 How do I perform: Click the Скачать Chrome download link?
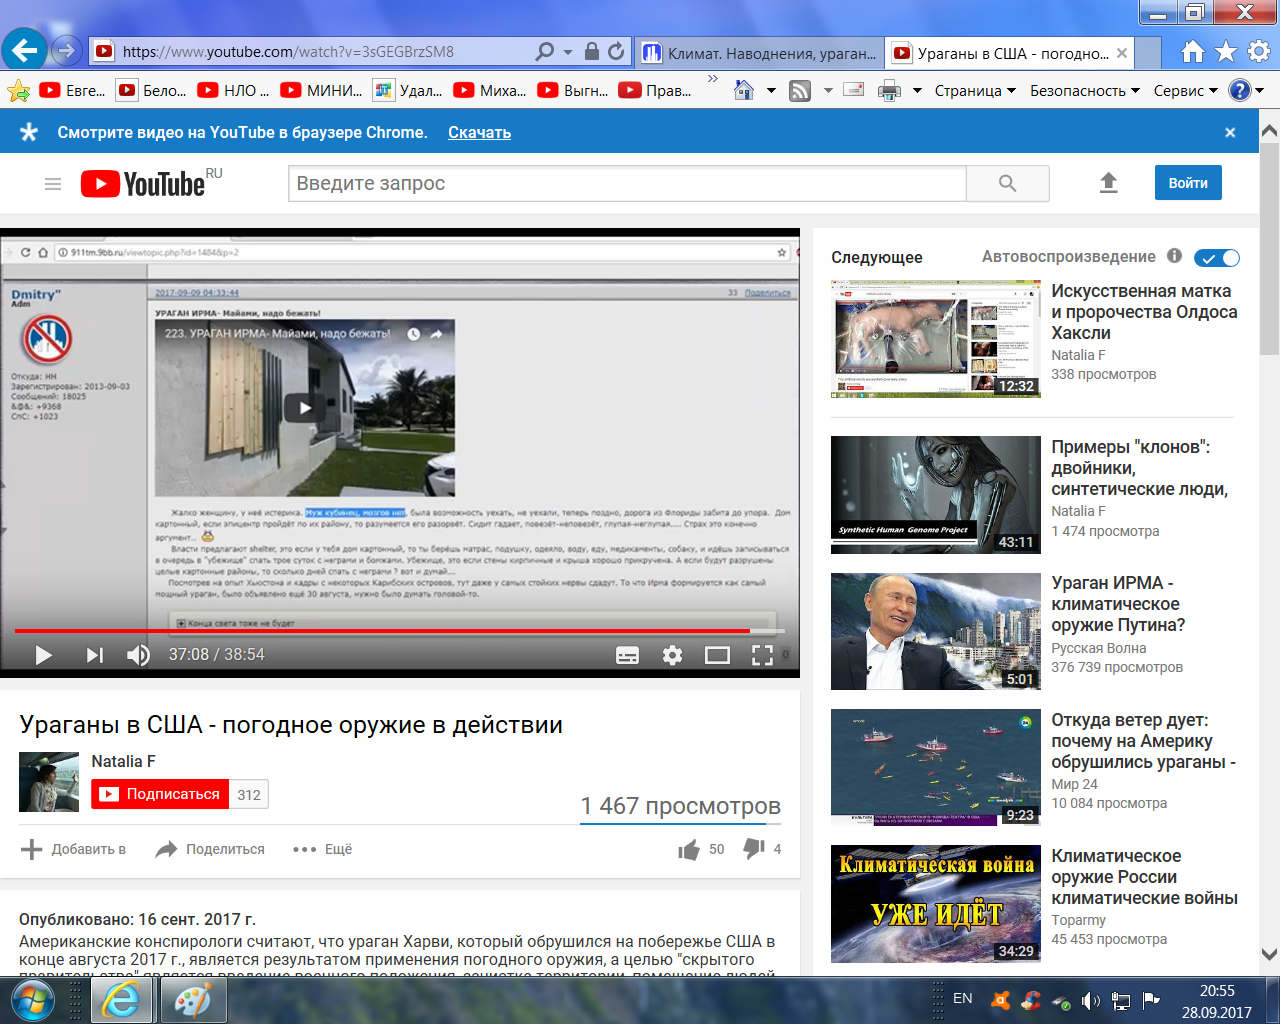[479, 132]
